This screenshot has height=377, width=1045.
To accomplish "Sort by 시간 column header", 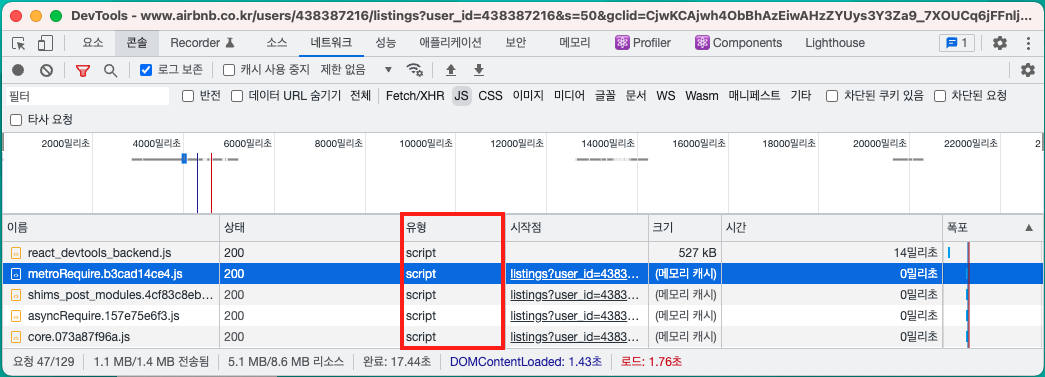I will click(x=832, y=228).
